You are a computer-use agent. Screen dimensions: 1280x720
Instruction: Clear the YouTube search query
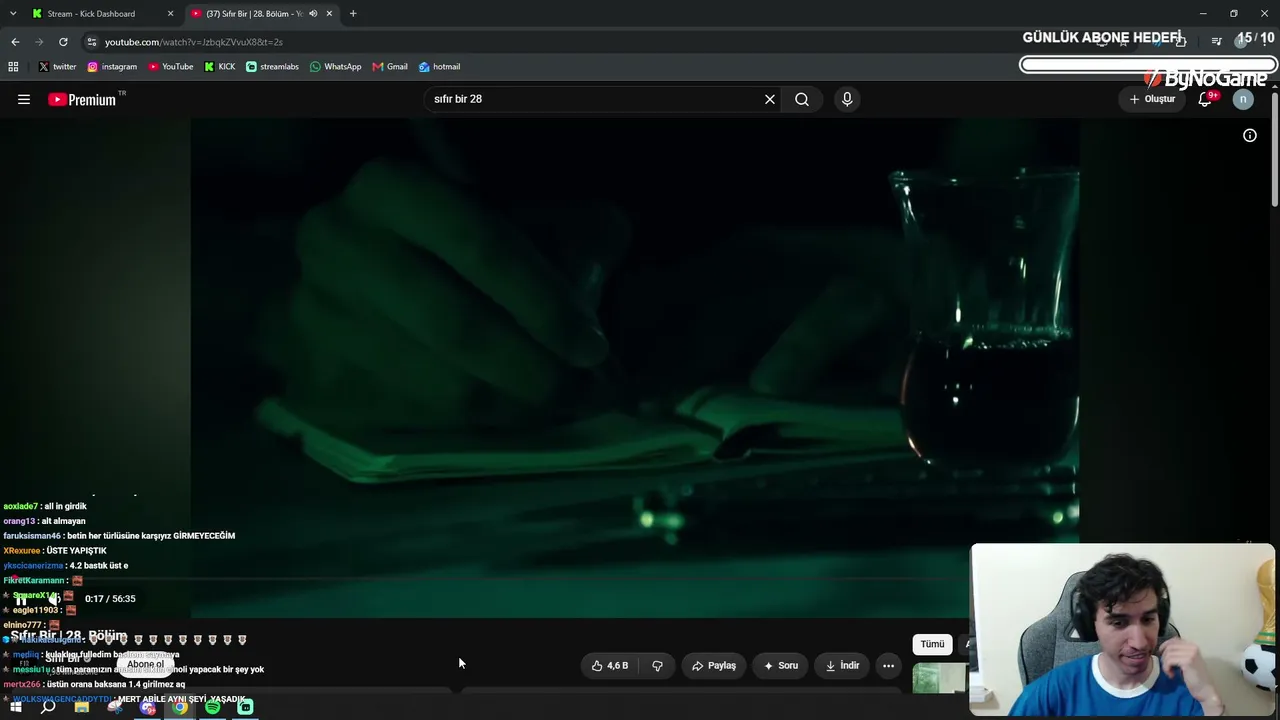pyautogui.click(x=770, y=99)
